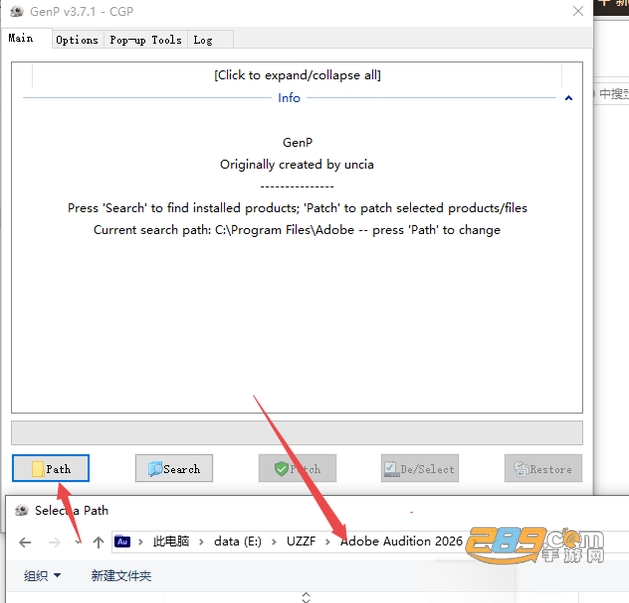The height and width of the screenshot is (603, 629).
Task: Expand chevron after data (E:) breadcrumb
Action: [x=274, y=542]
